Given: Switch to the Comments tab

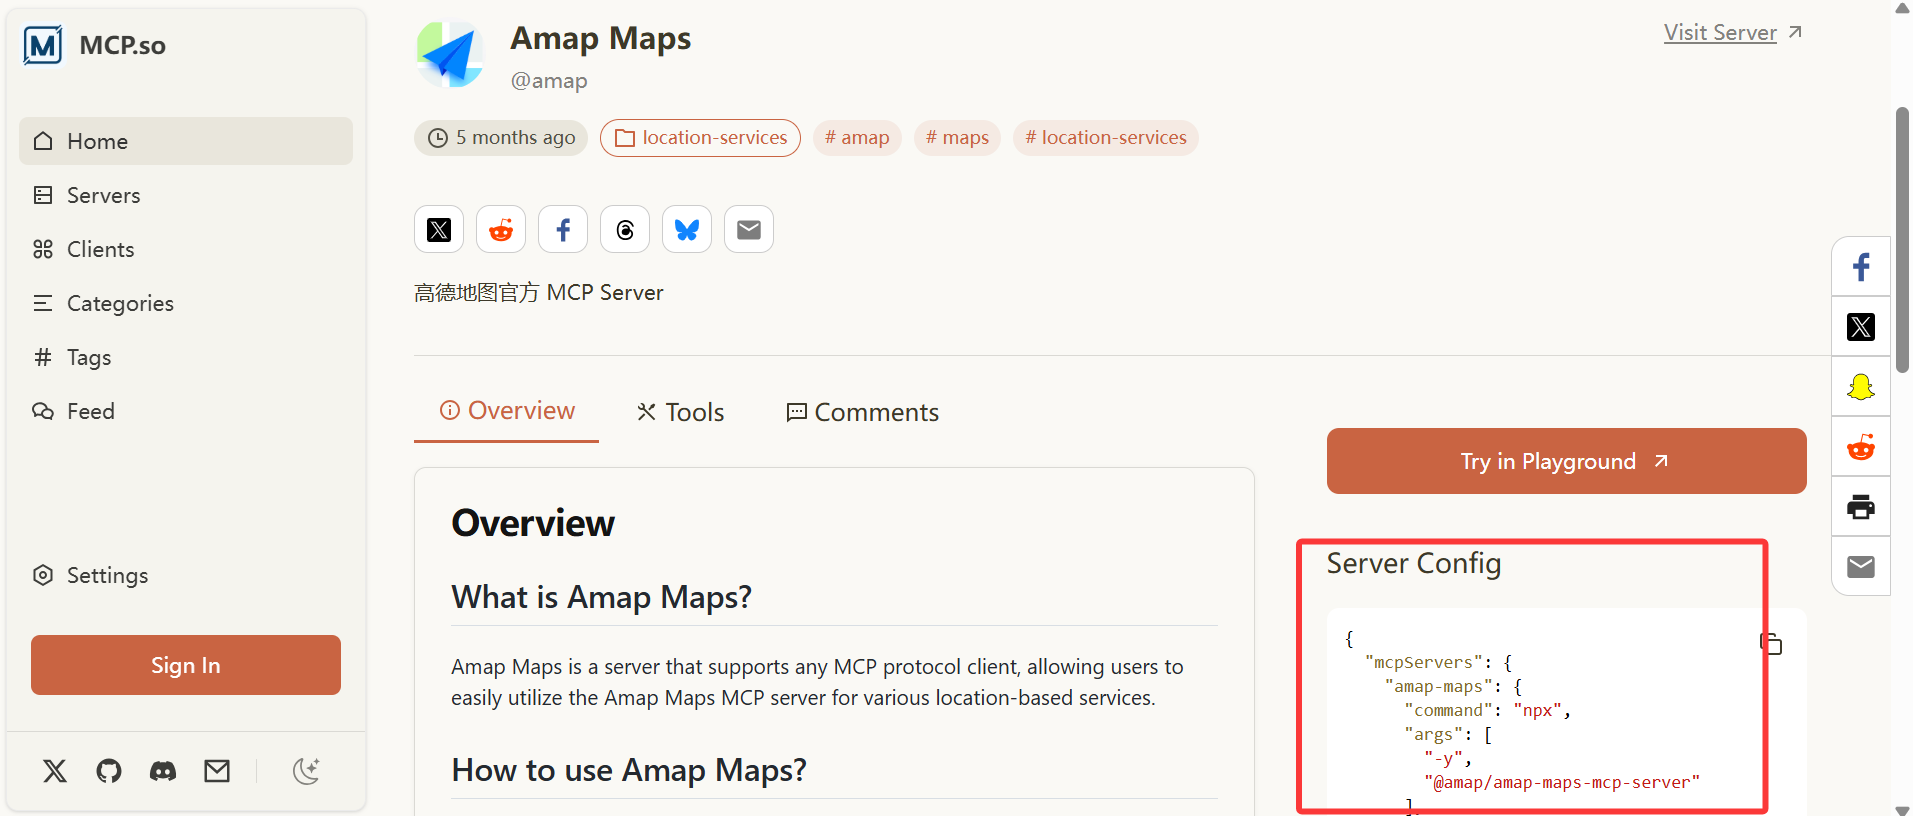Looking at the screenshot, I should (x=863, y=412).
